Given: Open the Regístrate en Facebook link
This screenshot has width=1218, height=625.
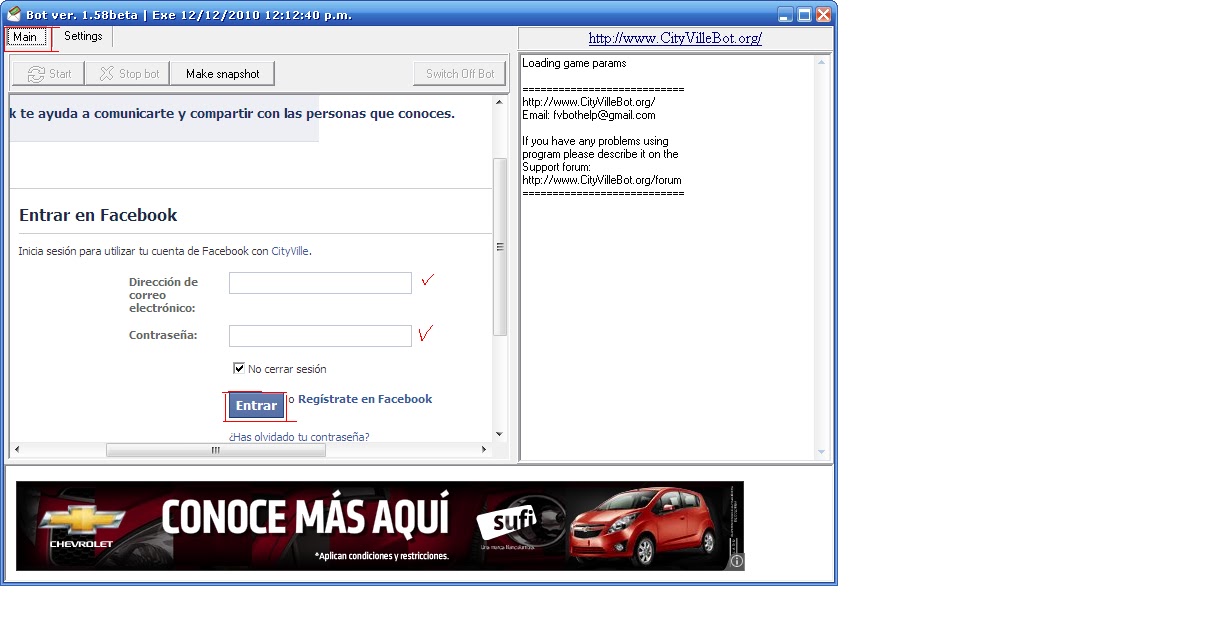Looking at the screenshot, I should pyautogui.click(x=365, y=399).
